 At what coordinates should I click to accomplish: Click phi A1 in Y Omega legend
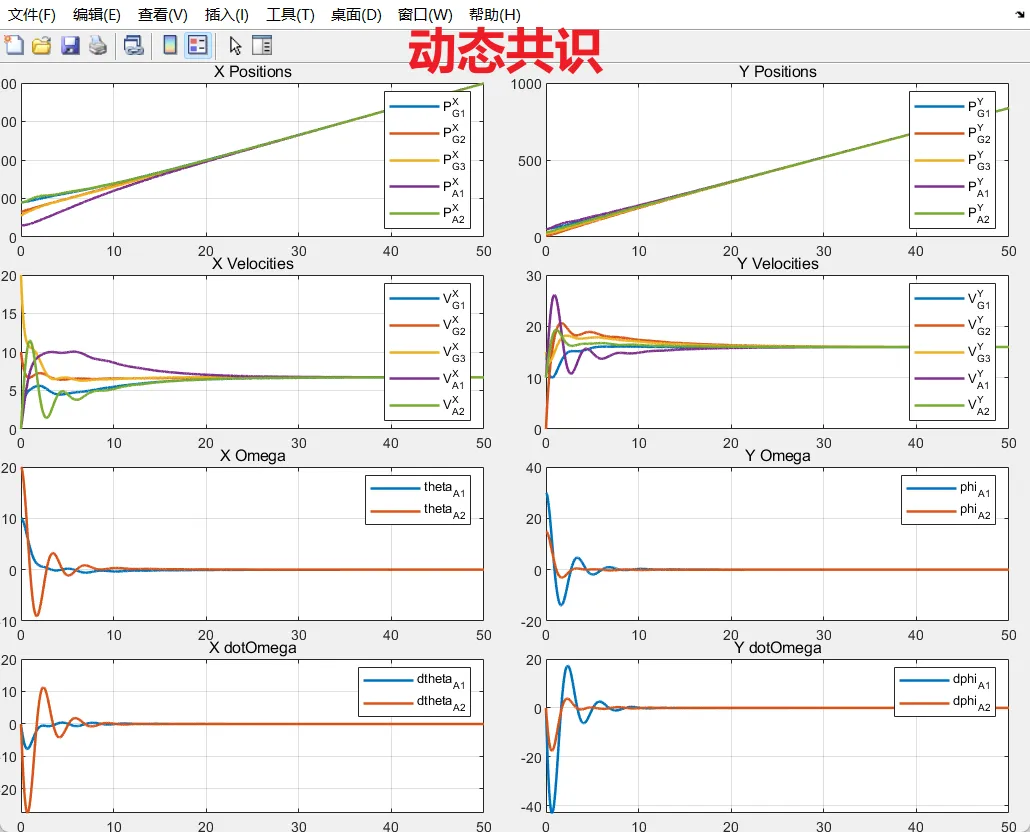click(x=949, y=488)
